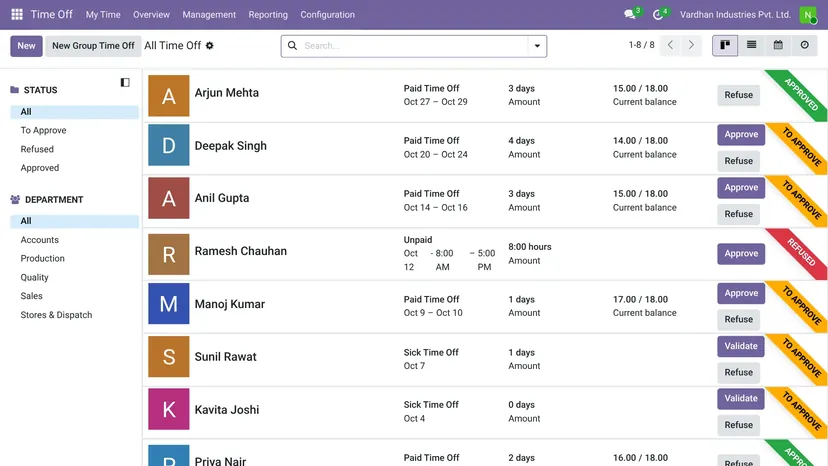Switch to kanban view
Screen dimensions: 828x466
[x=725, y=45]
